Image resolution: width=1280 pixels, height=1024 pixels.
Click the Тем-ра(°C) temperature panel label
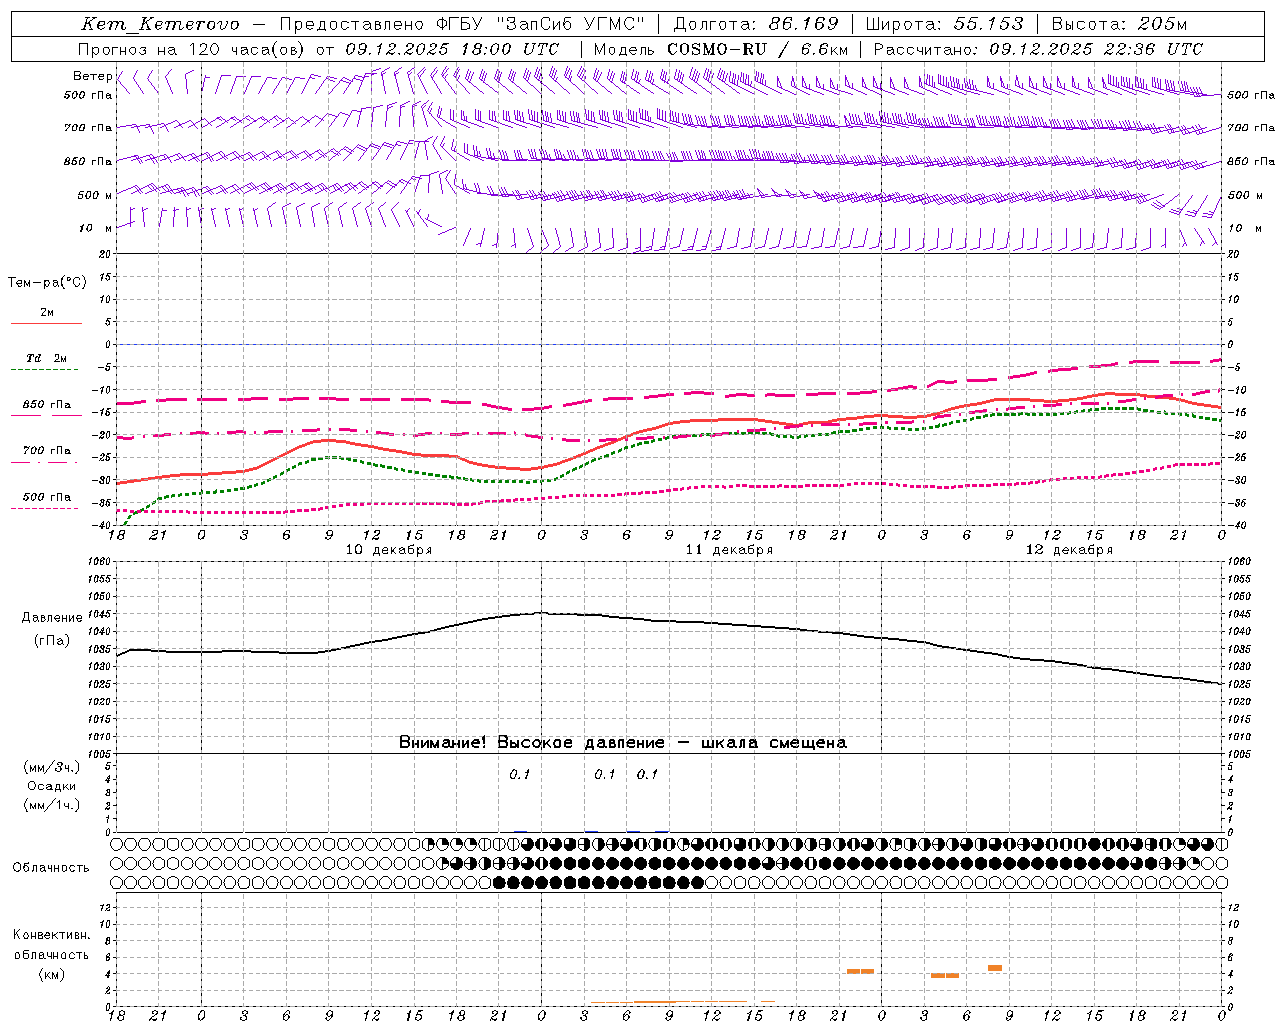pos(47,283)
